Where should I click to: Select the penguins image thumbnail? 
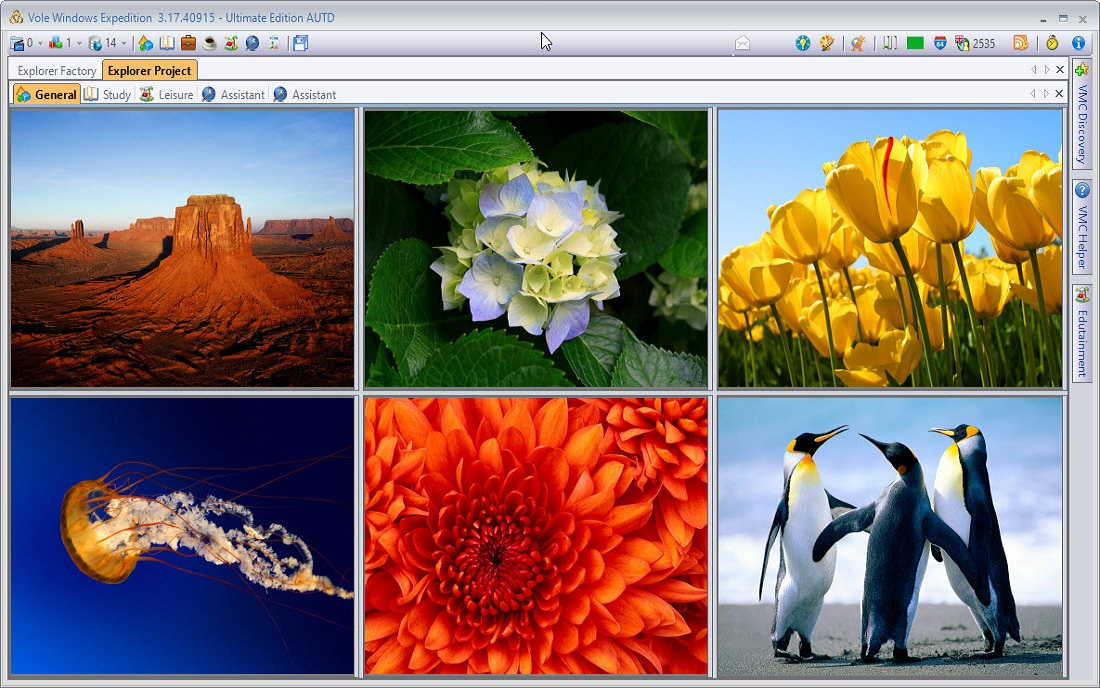pos(890,536)
